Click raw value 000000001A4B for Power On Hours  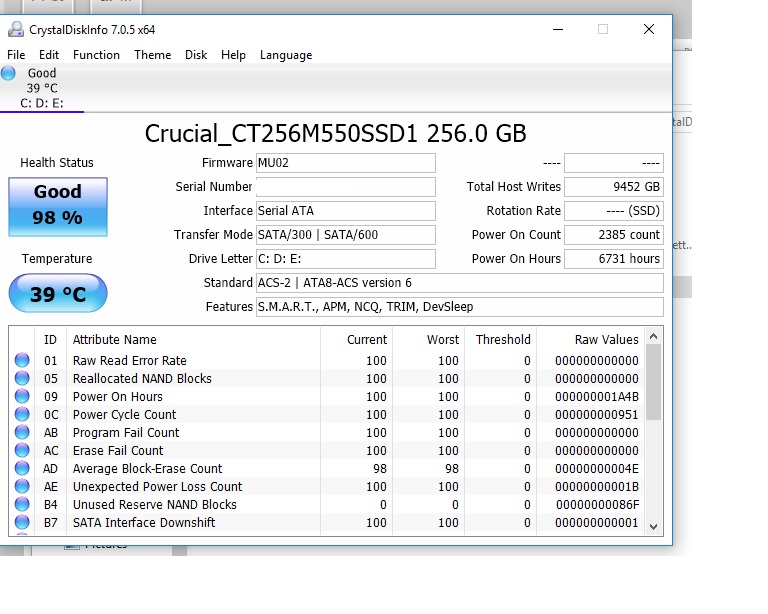coord(597,397)
